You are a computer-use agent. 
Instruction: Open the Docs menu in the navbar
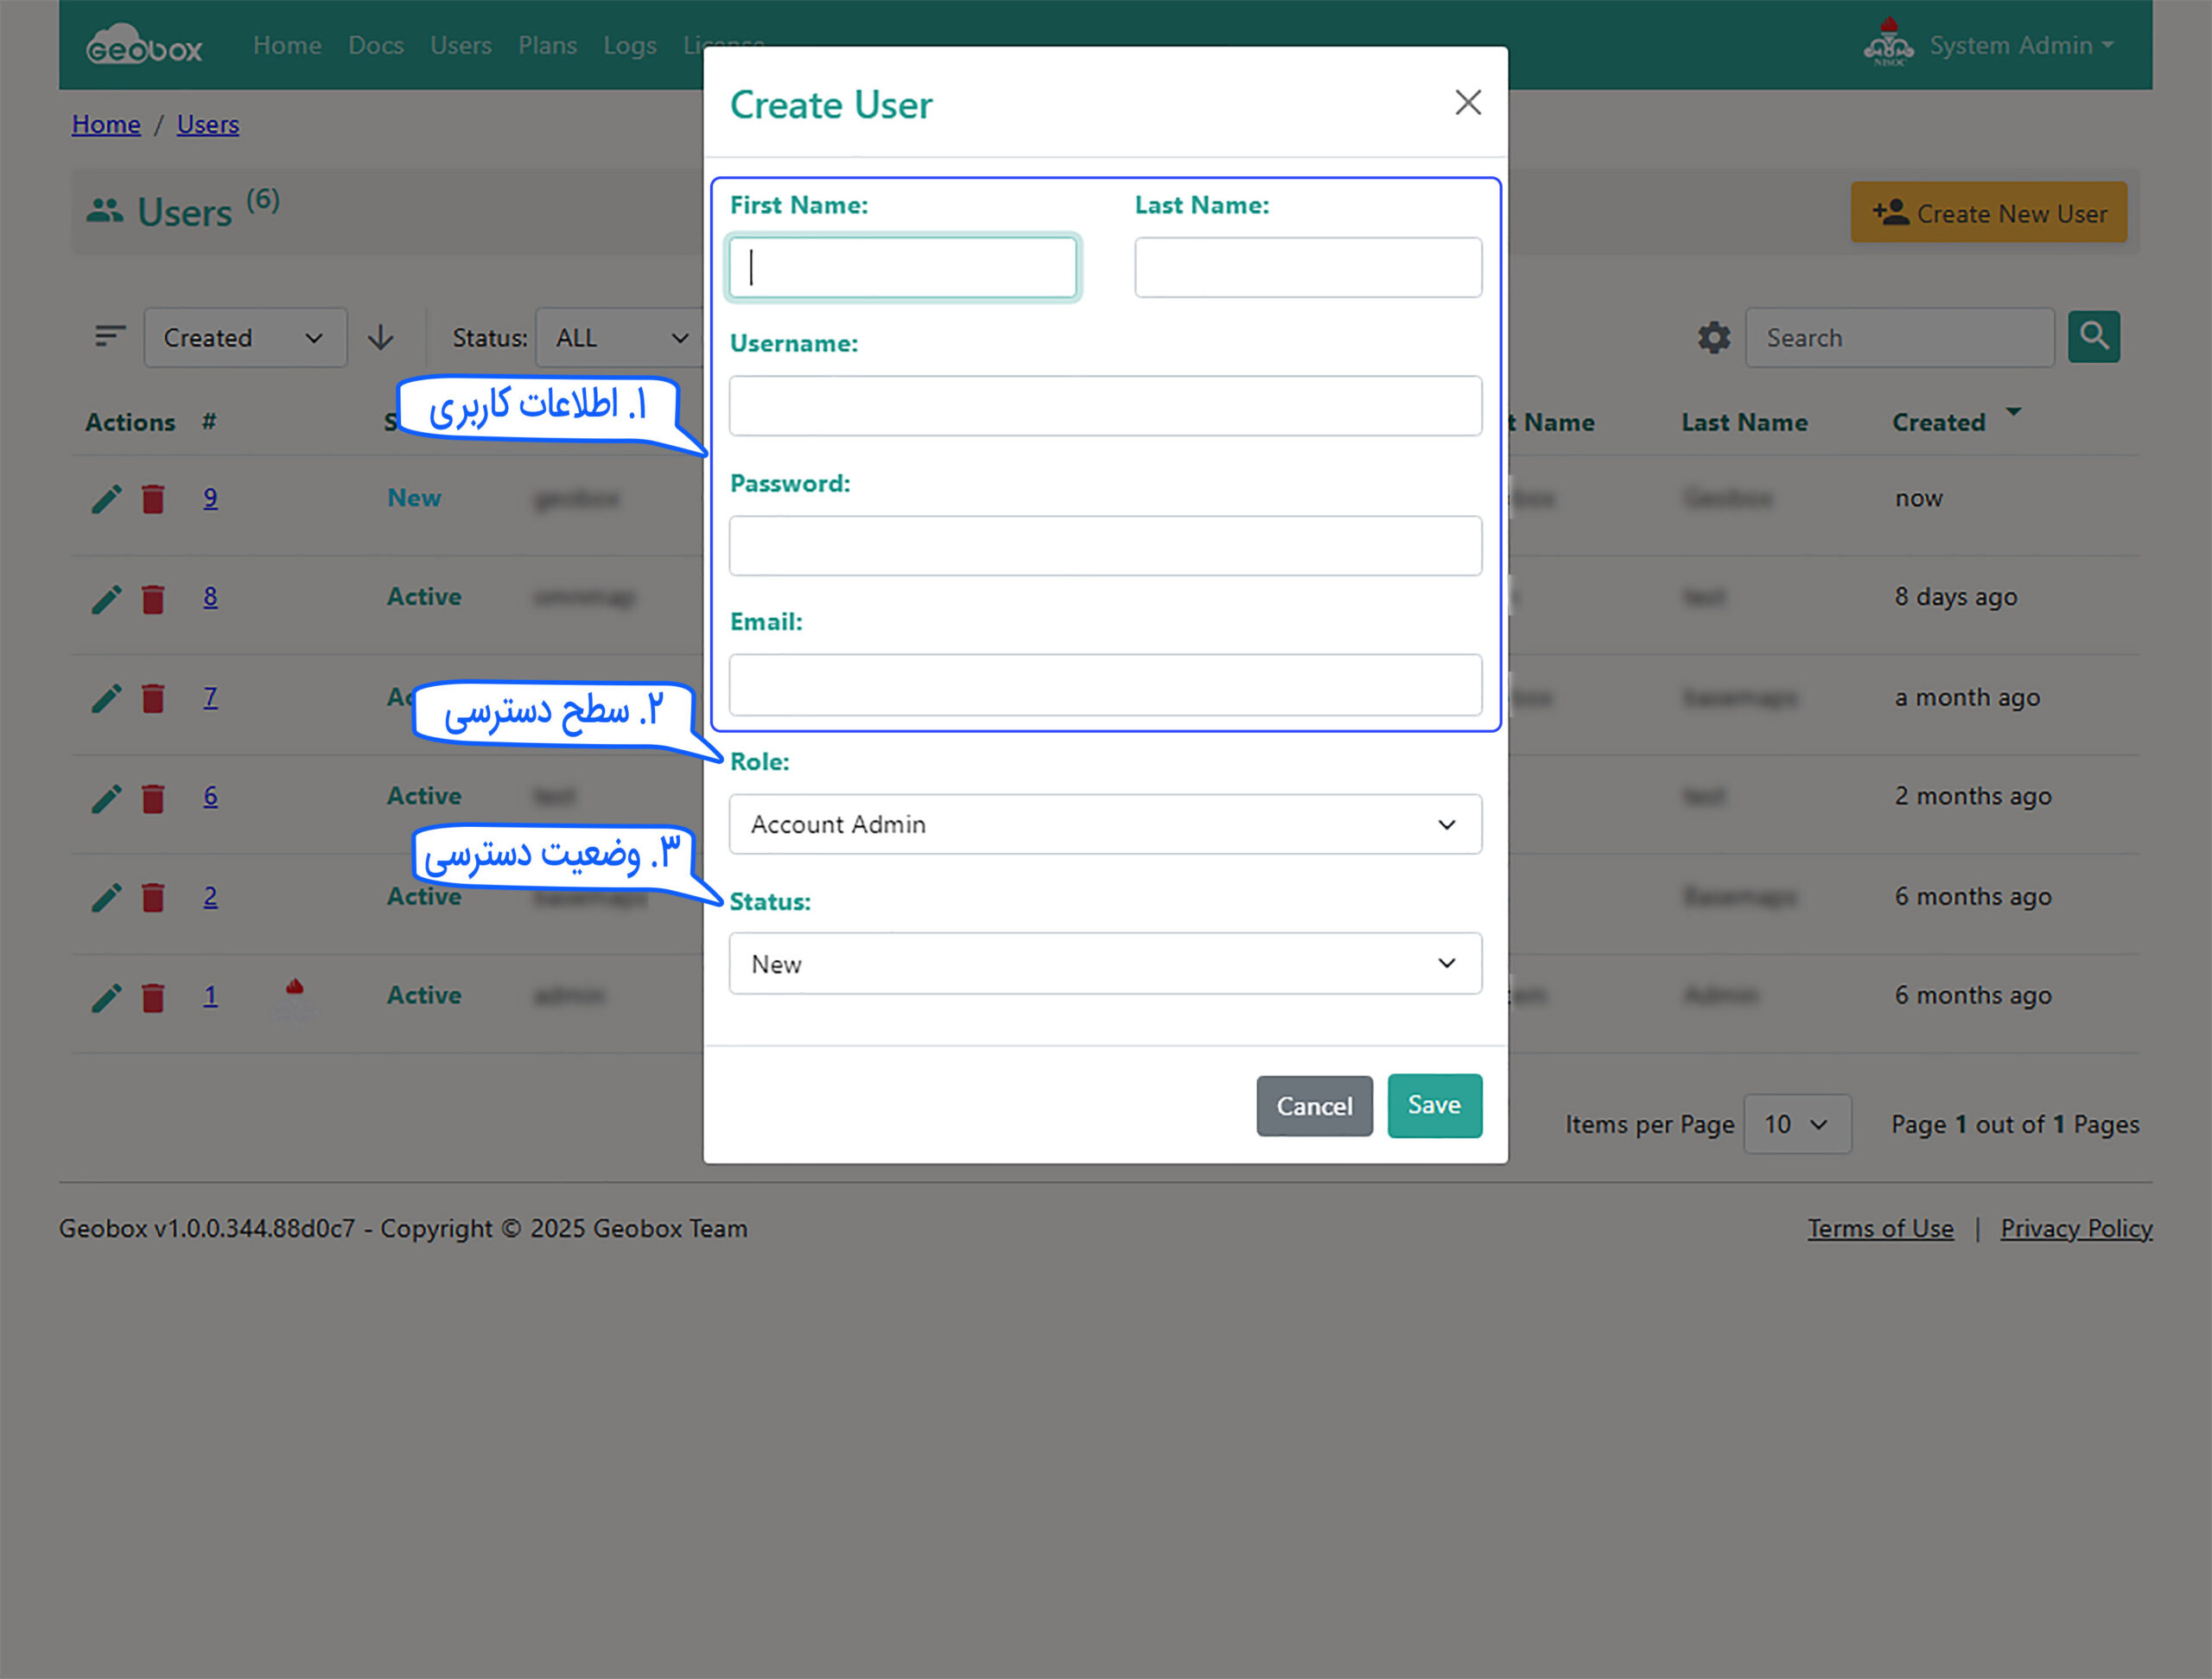tap(376, 46)
